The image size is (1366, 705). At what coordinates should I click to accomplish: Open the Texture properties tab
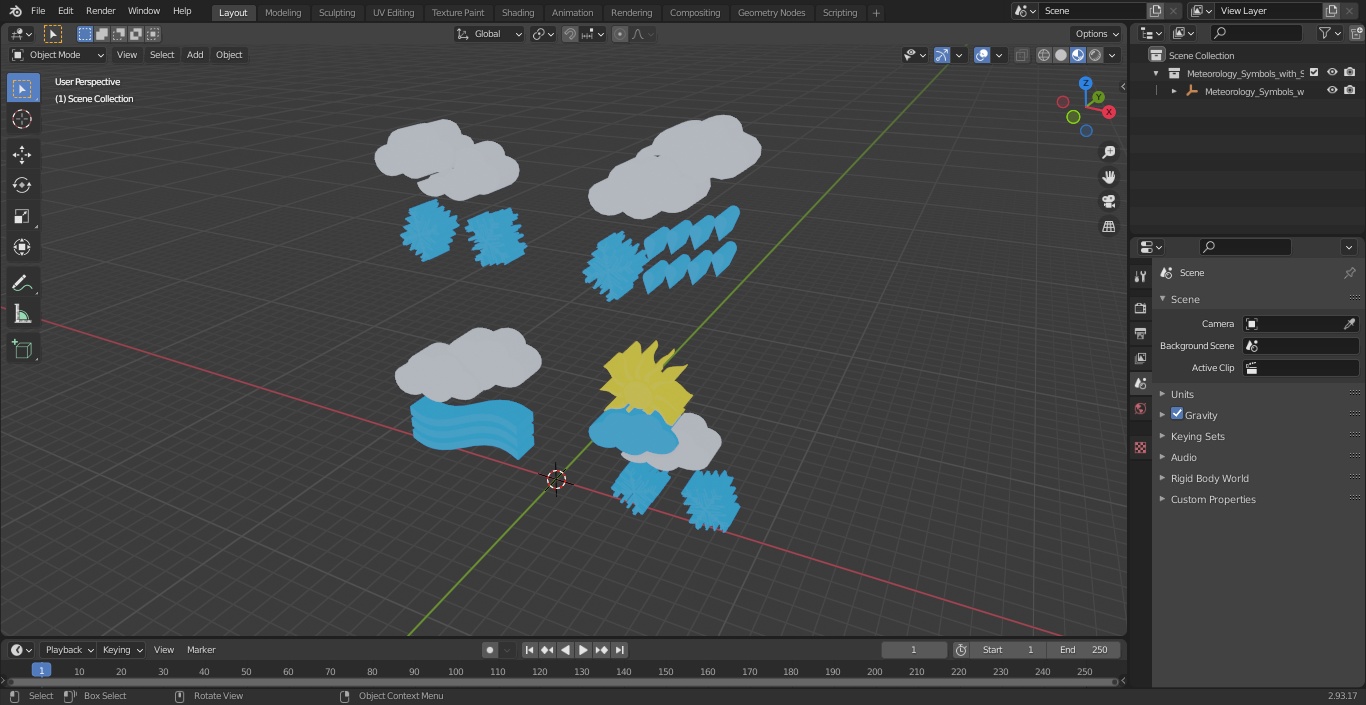1140,448
